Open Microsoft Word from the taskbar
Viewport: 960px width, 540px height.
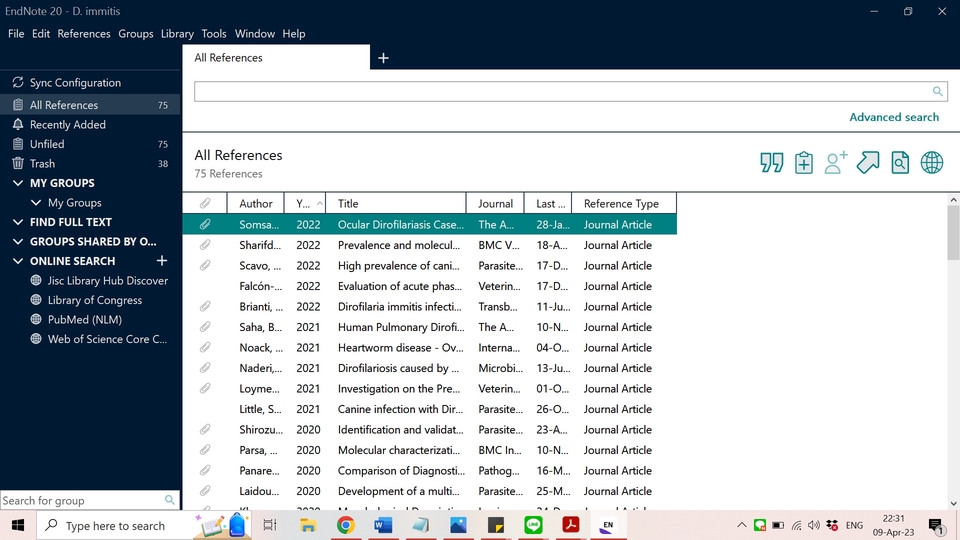coord(383,525)
